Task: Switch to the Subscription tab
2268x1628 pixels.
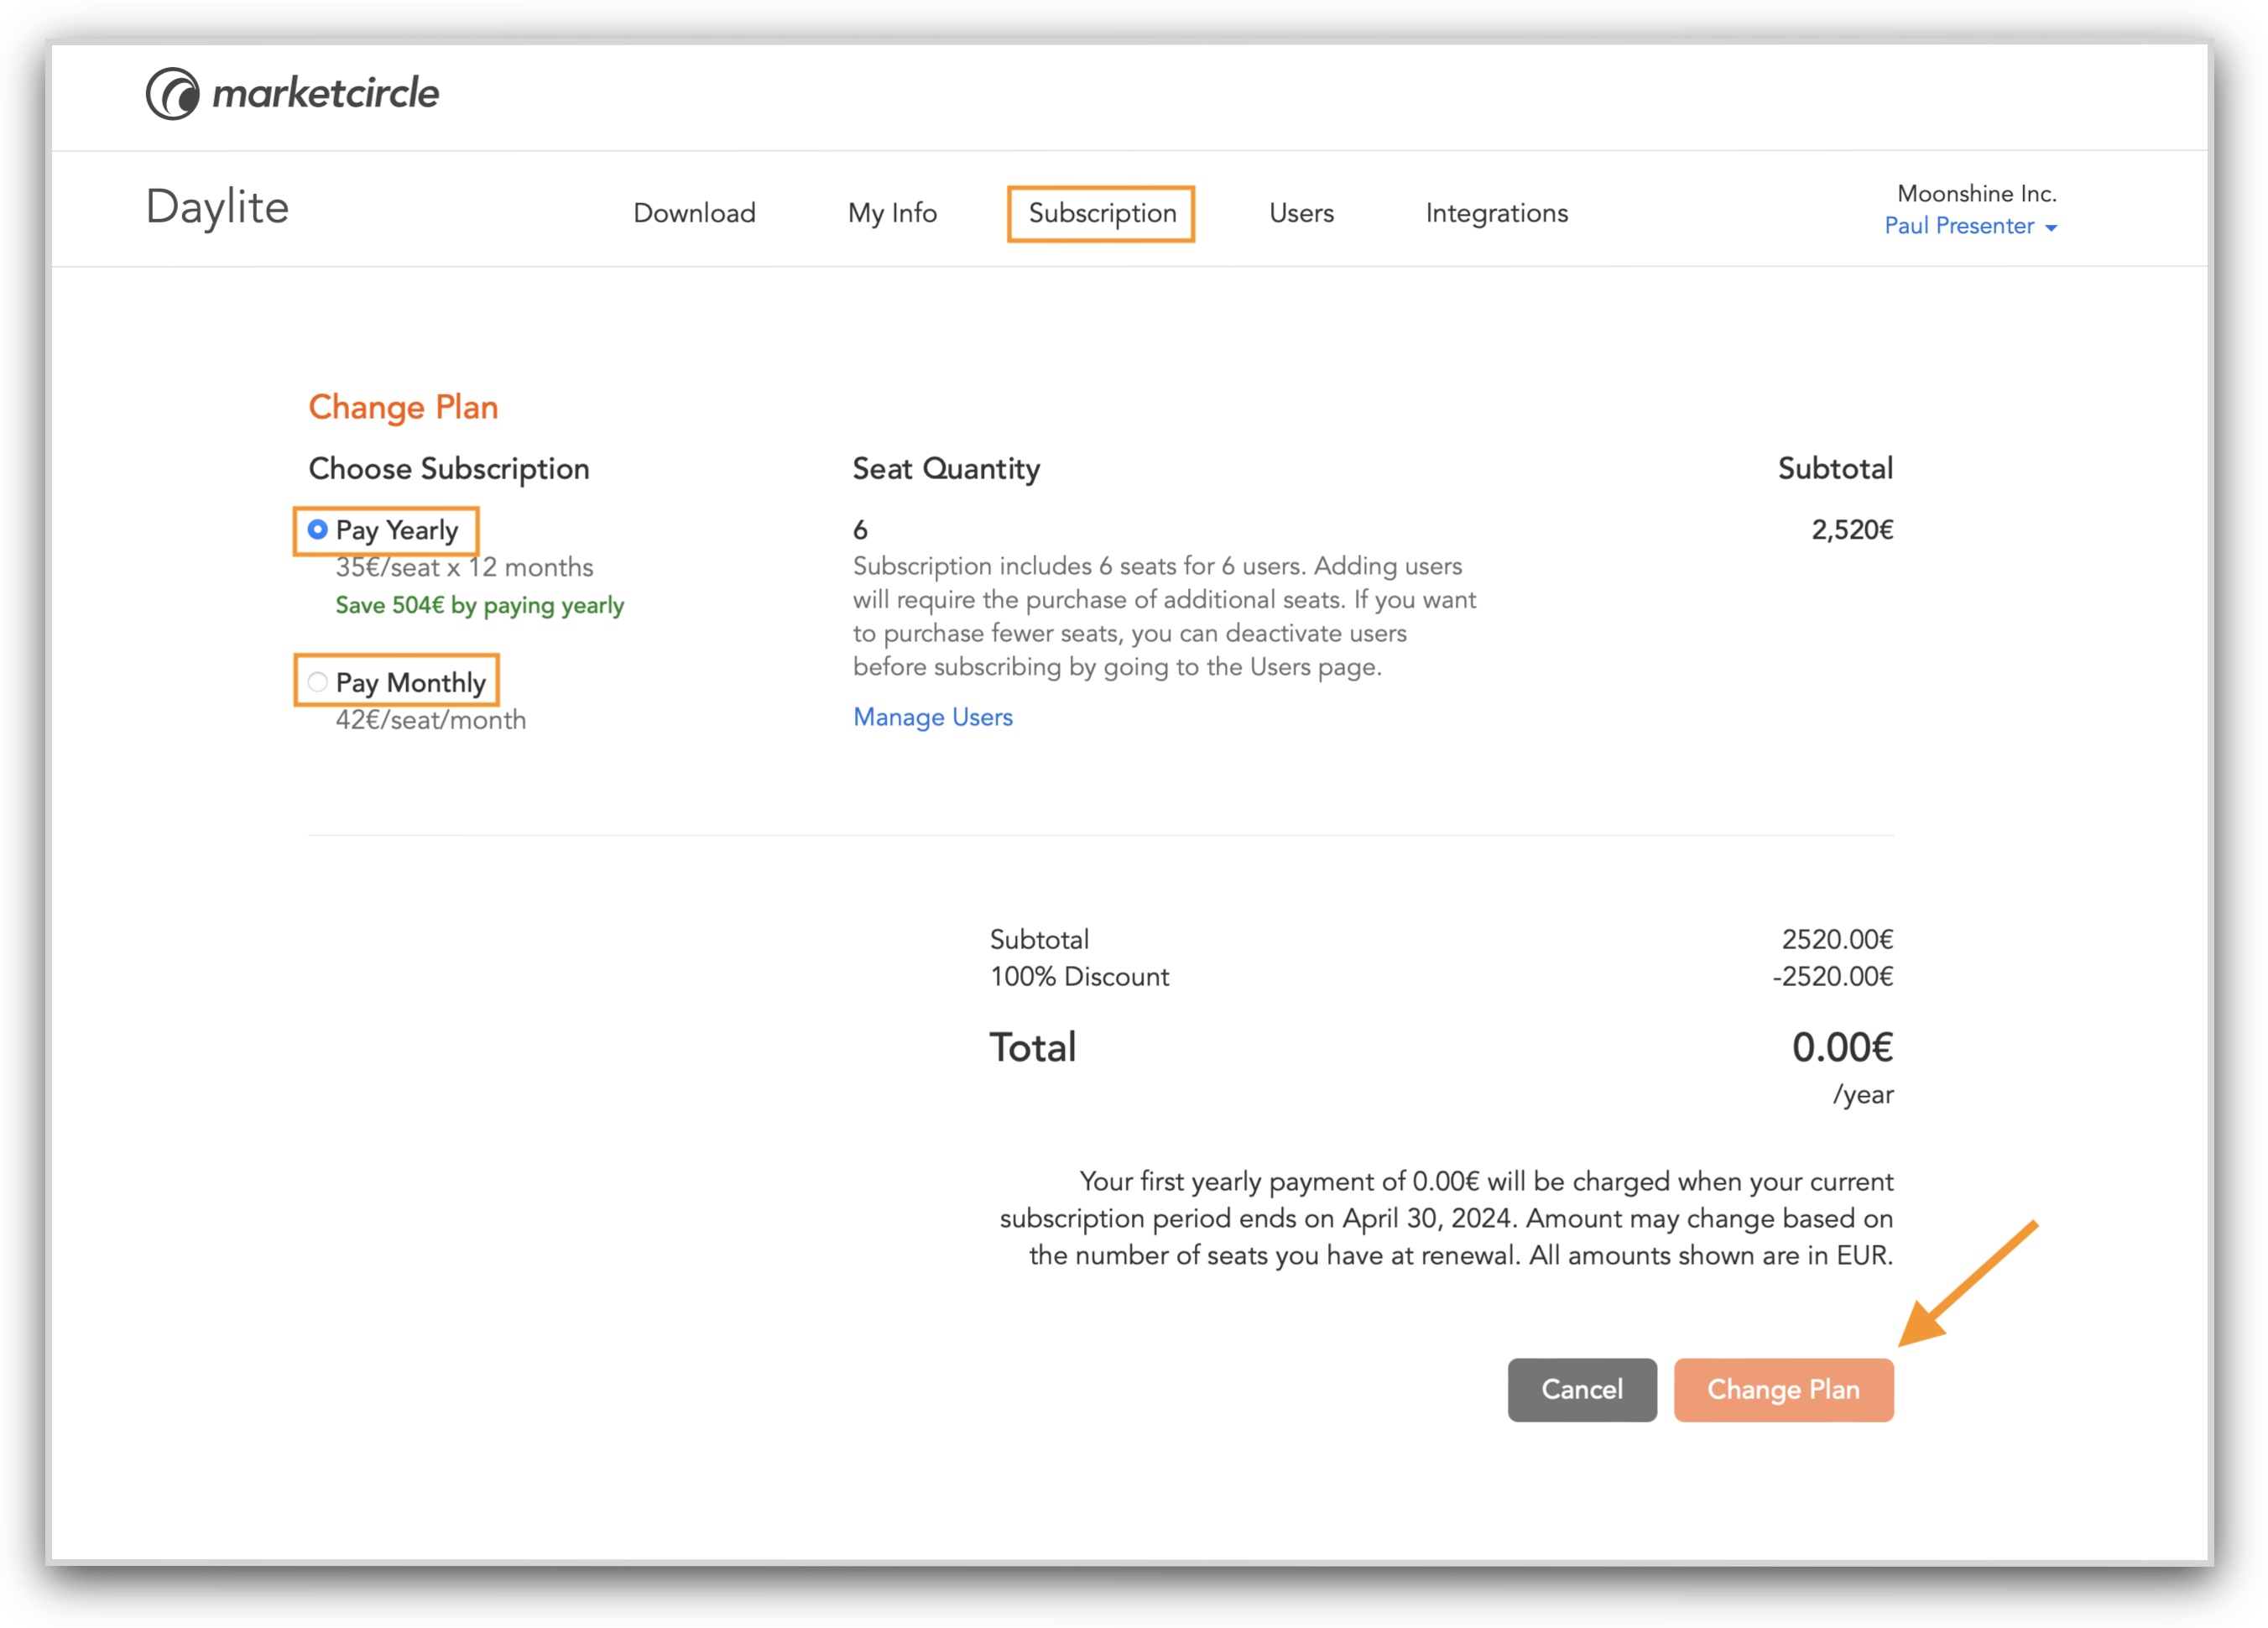Action: (1102, 213)
